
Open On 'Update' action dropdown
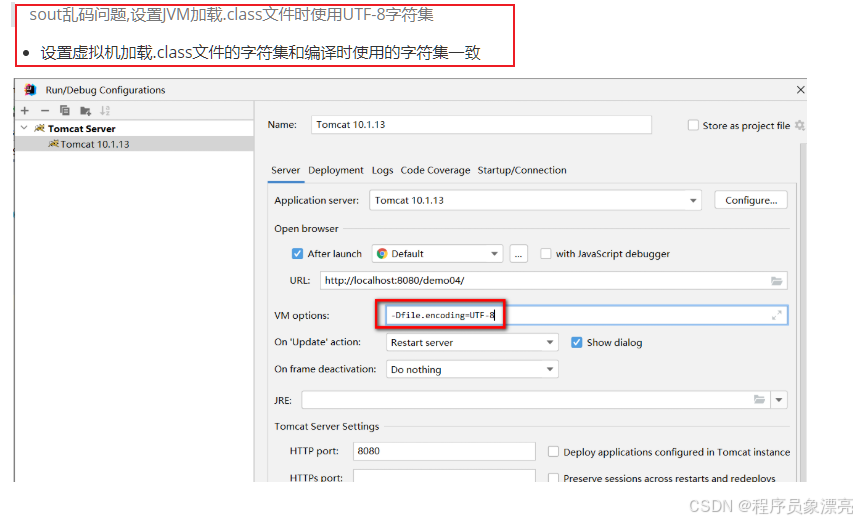point(550,343)
